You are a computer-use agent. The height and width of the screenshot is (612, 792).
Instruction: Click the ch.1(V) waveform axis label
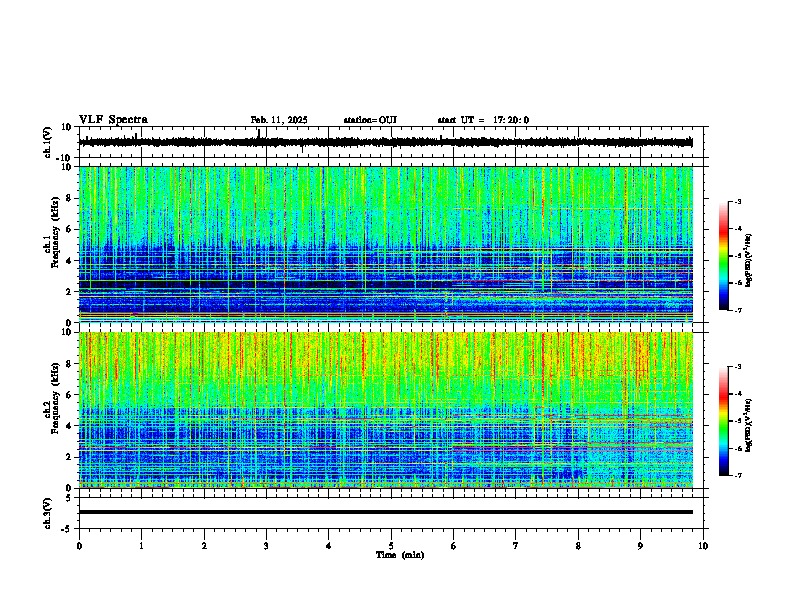tap(48, 142)
